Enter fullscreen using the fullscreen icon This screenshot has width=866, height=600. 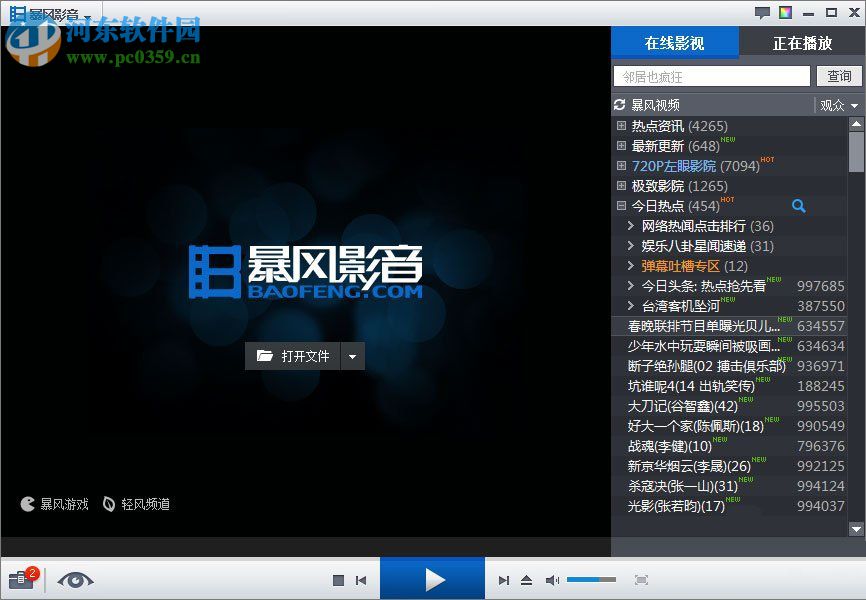pos(641,579)
